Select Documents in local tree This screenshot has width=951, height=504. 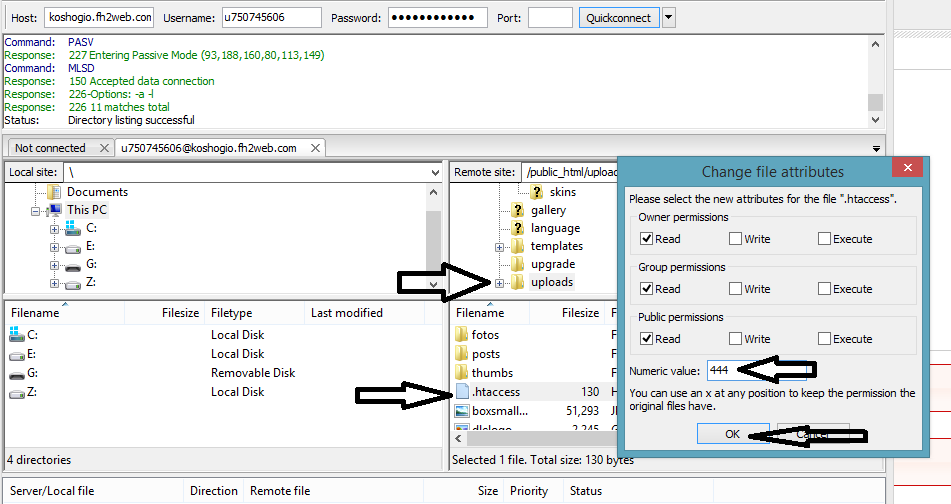click(x=97, y=192)
